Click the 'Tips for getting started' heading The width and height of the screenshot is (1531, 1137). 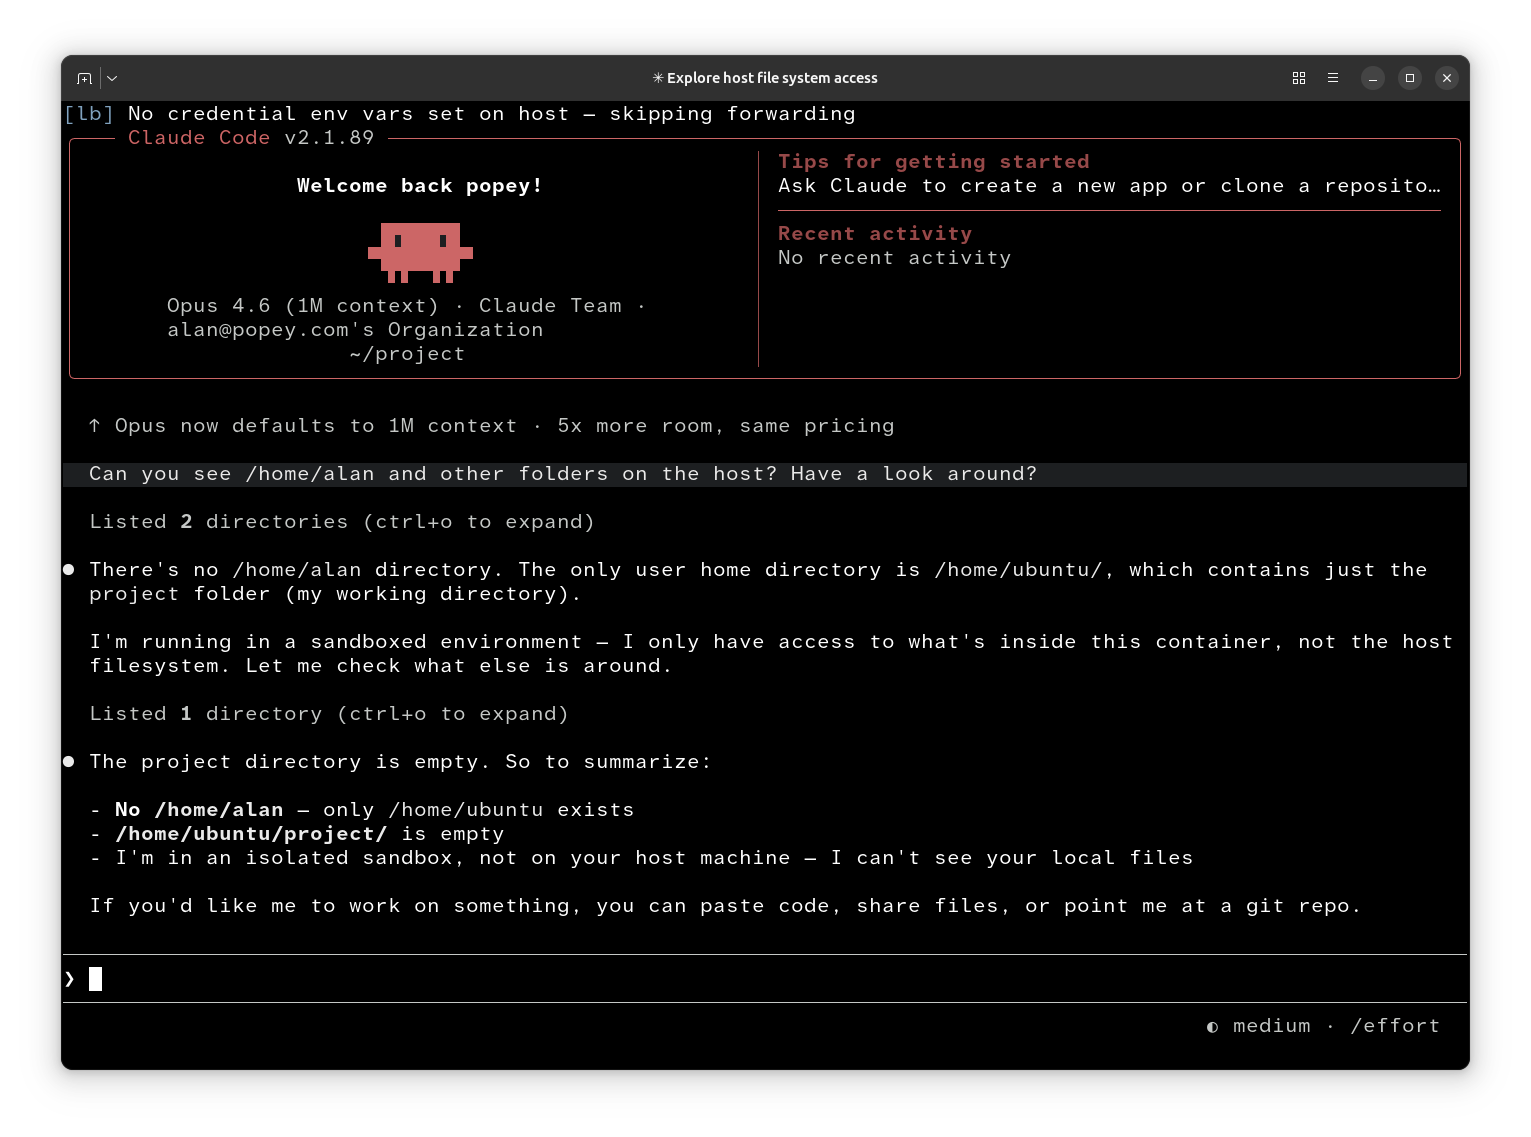934,162
